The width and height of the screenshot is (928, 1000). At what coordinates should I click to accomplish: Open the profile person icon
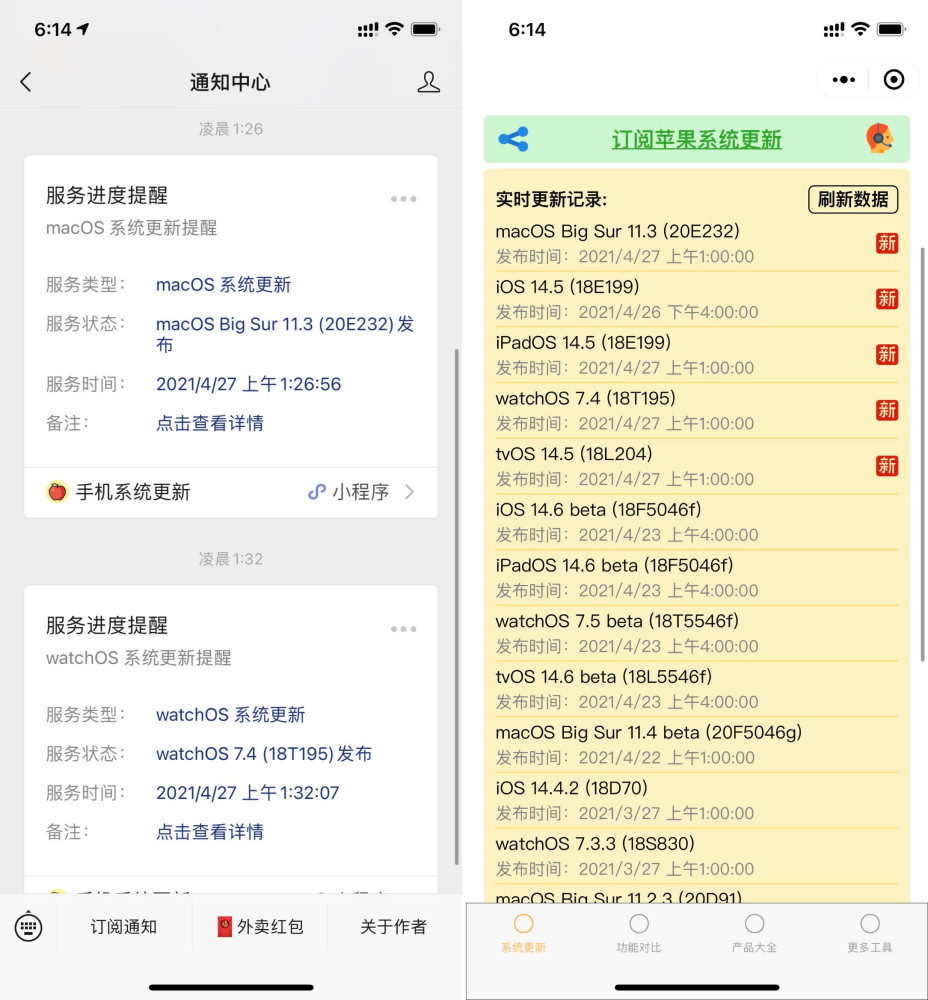tap(429, 82)
